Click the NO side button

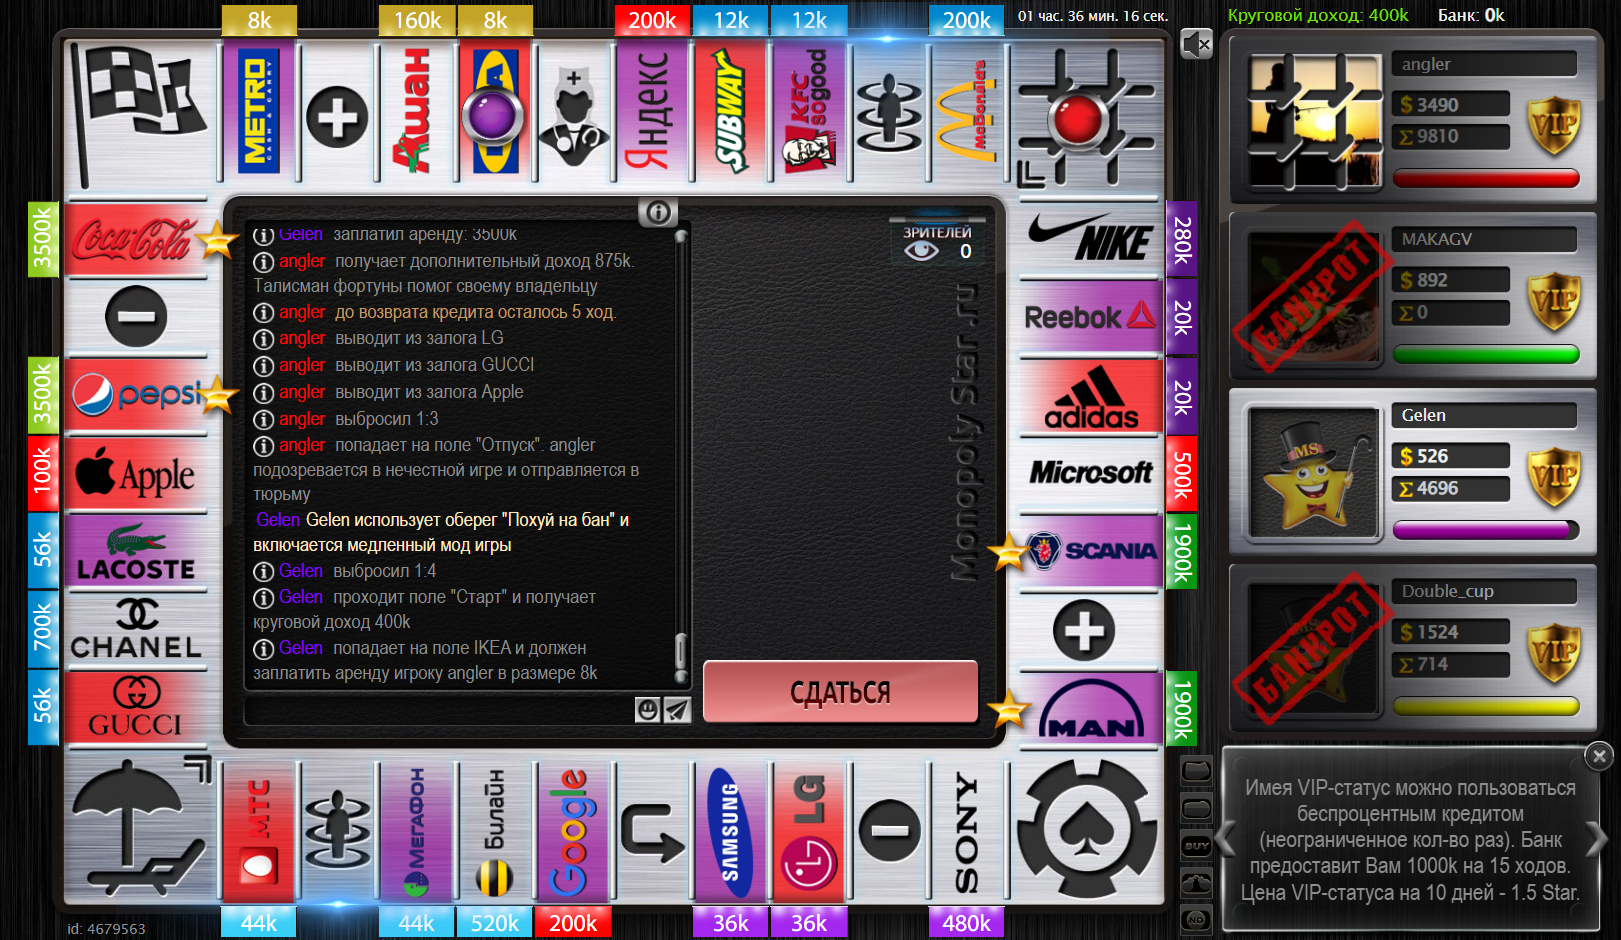click(x=1197, y=919)
